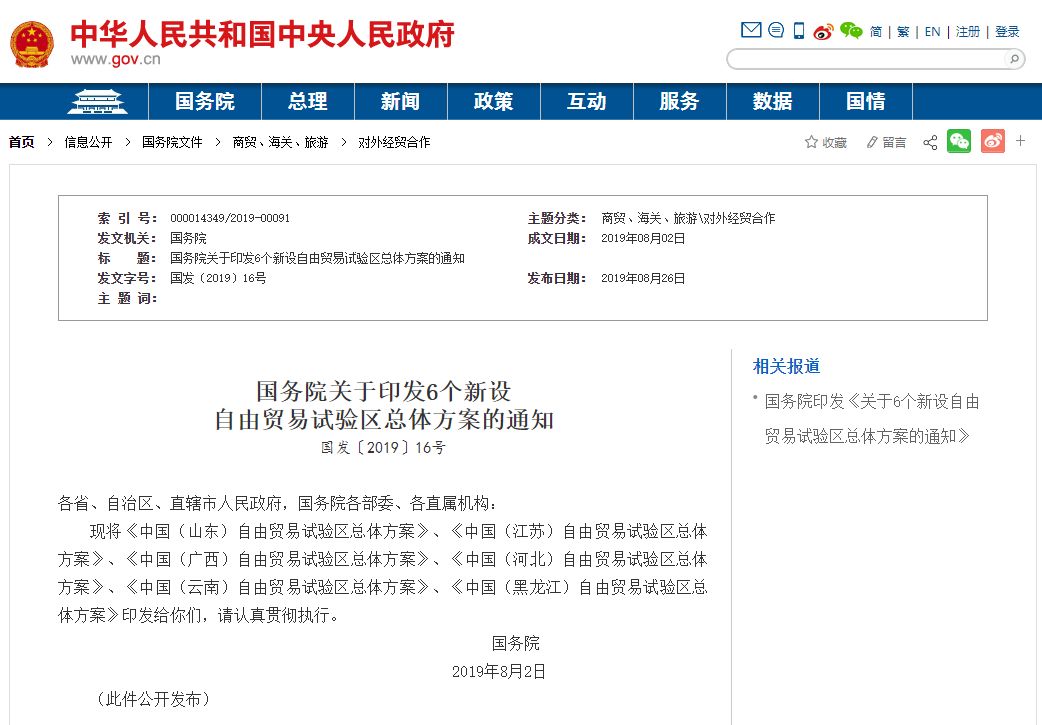Screen dimensions: 1042x725
Task: Click the title row in the info box
Action: point(282,258)
